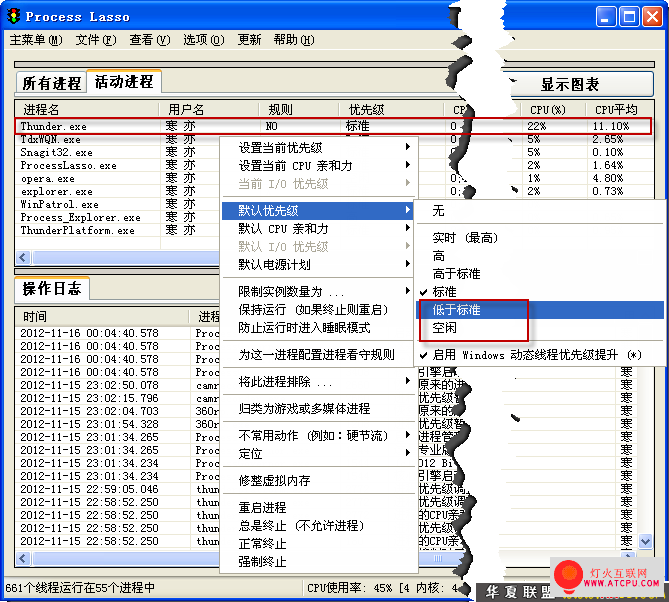
Task: Expand the 定位 submenu
Action: 317,454
